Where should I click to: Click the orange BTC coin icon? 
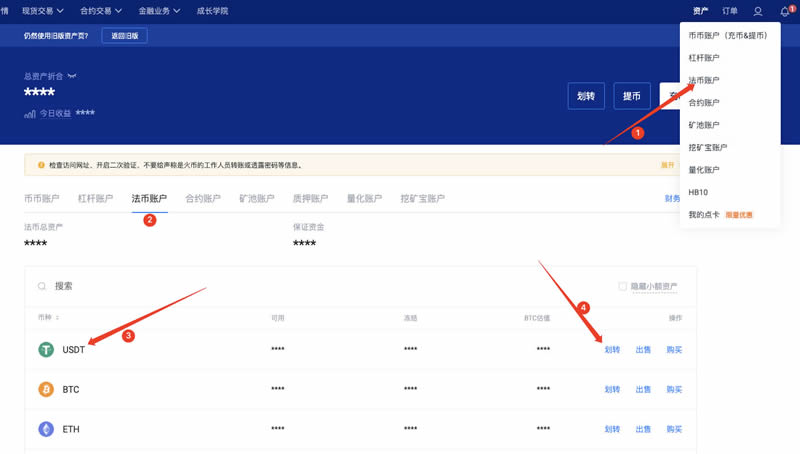pyautogui.click(x=46, y=389)
